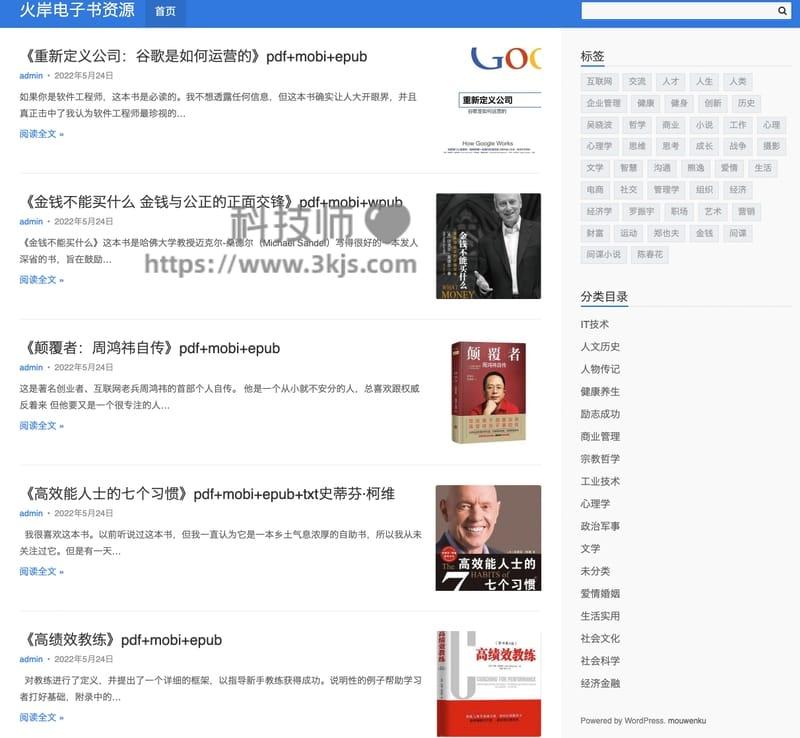Open the 宗教哲学 category
Screen dimensions: 800x738
tap(600, 459)
